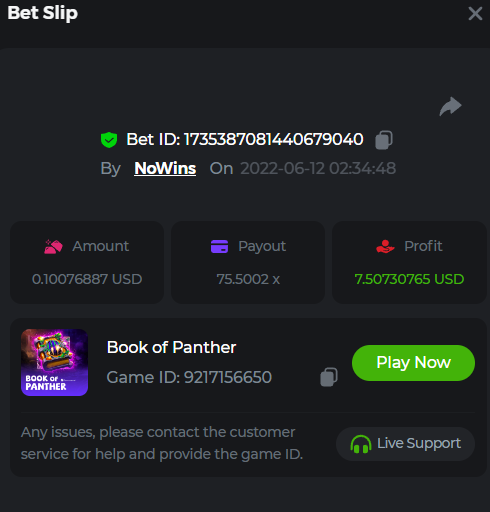Viewport: 490px width, 512px height.
Task: Click the Bet ID number text
Action: point(274,139)
